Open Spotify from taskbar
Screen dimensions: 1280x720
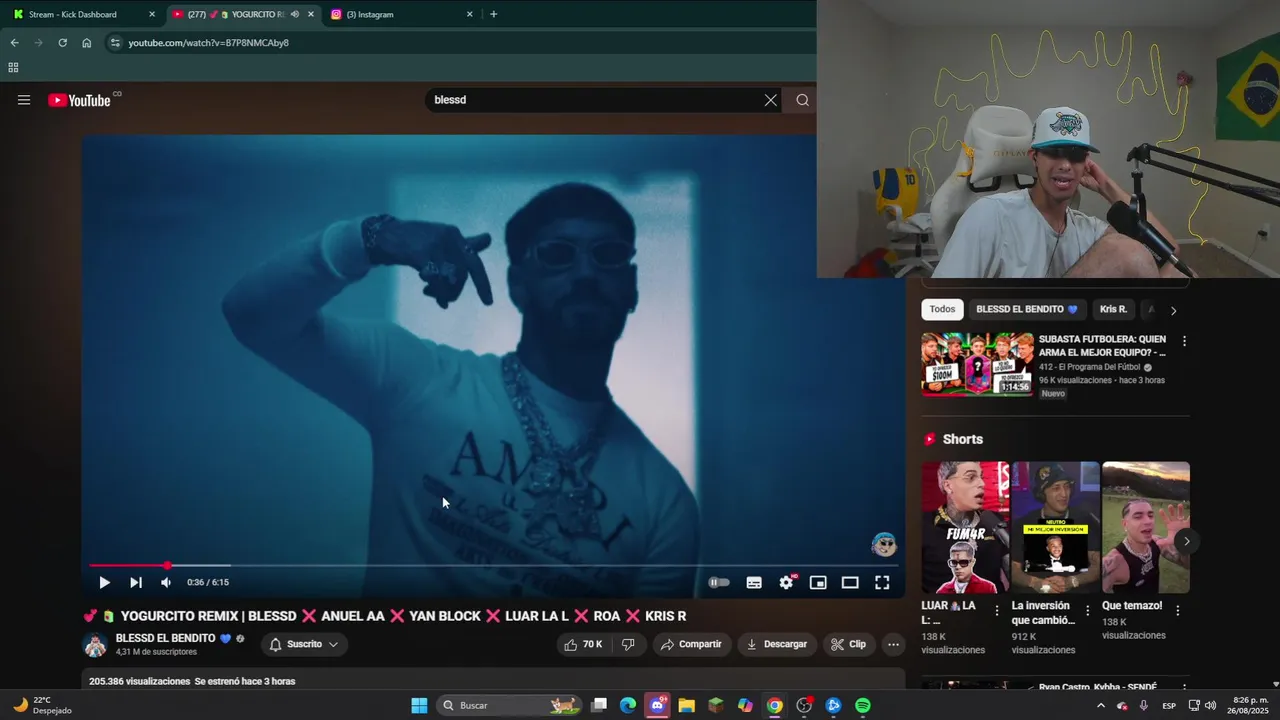pos(862,705)
